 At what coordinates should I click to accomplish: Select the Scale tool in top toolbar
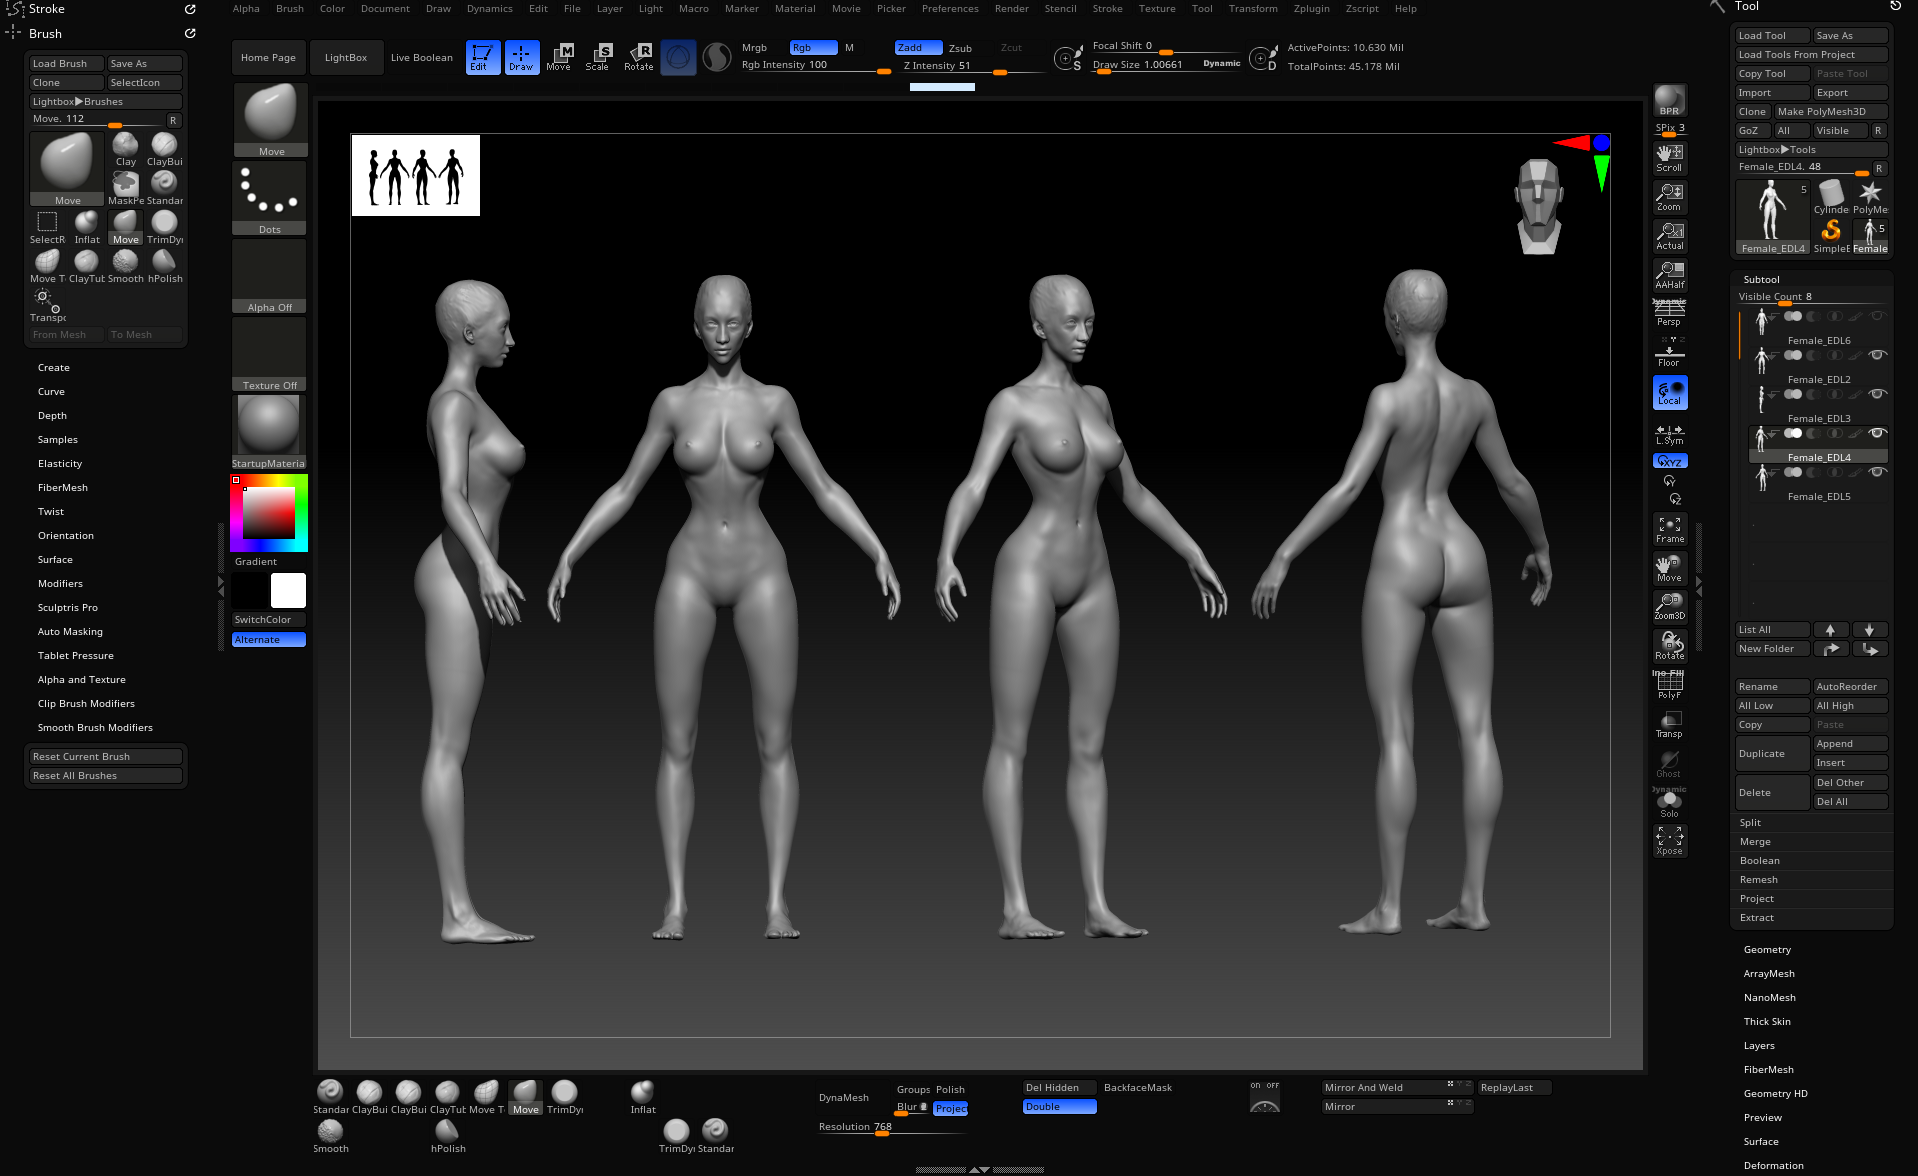pos(597,57)
